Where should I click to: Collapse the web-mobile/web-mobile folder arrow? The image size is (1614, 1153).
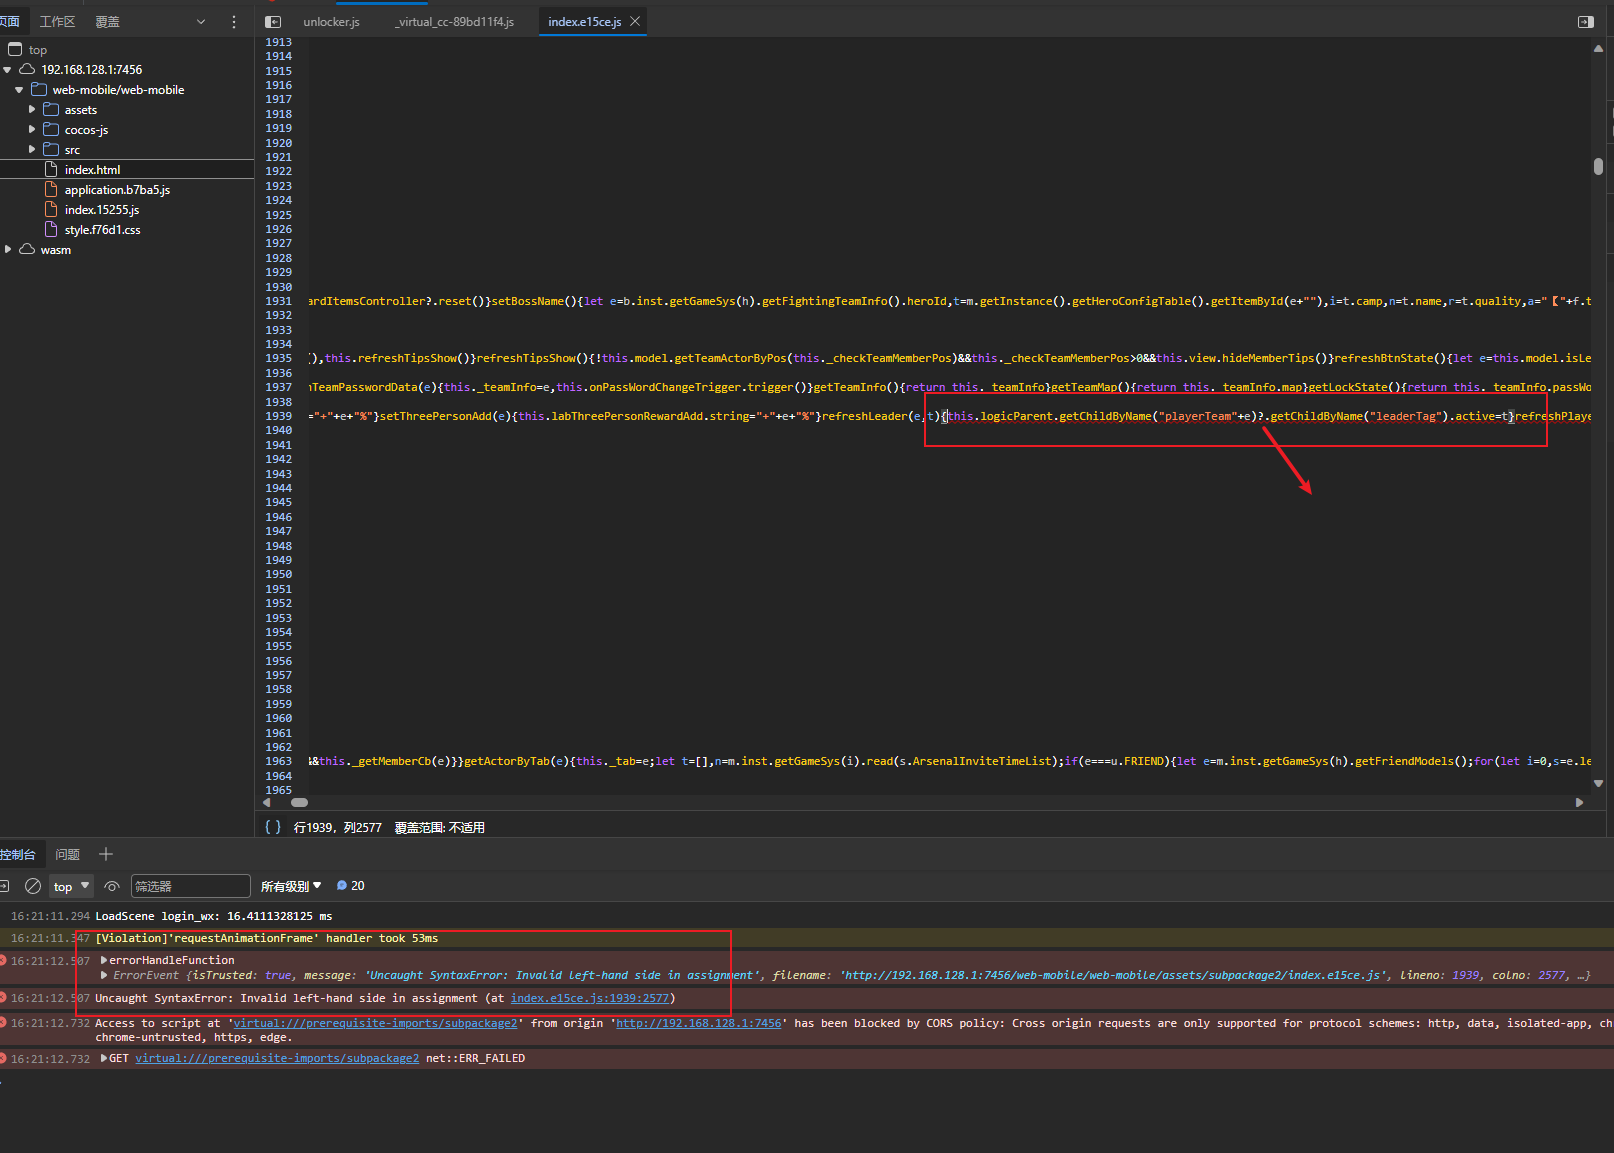(x=19, y=89)
